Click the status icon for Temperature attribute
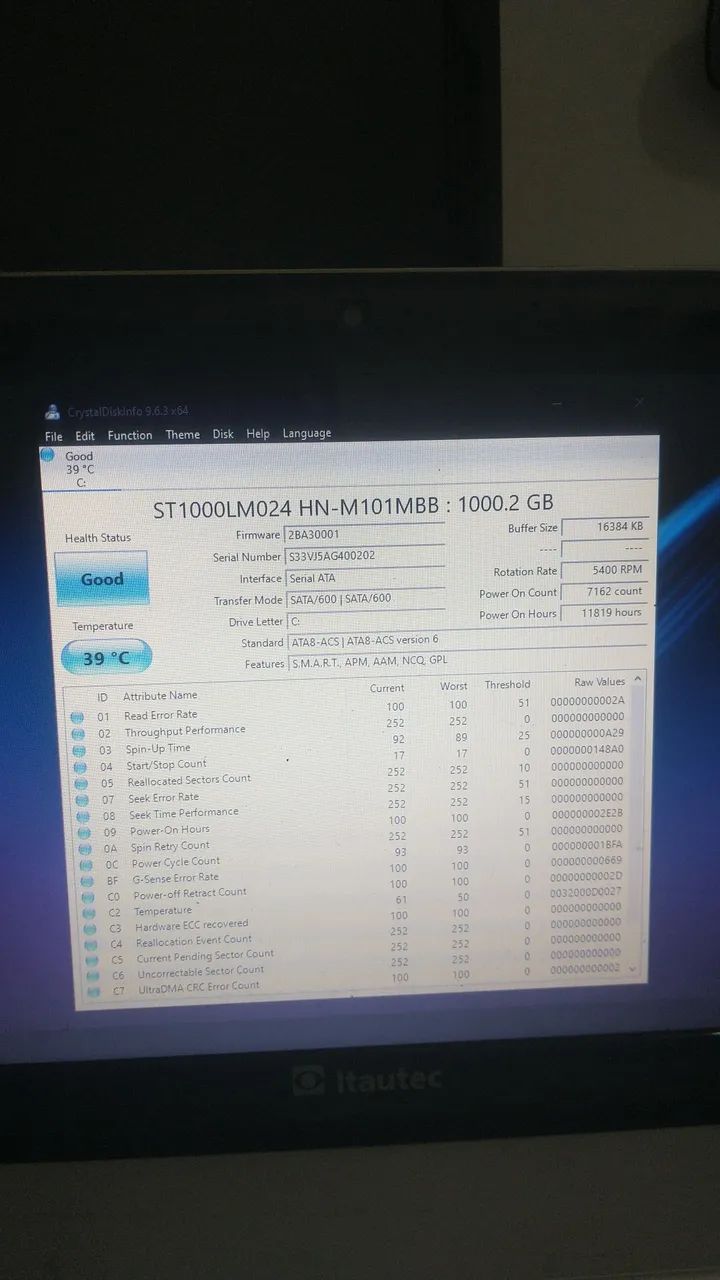 click(x=88, y=912)
